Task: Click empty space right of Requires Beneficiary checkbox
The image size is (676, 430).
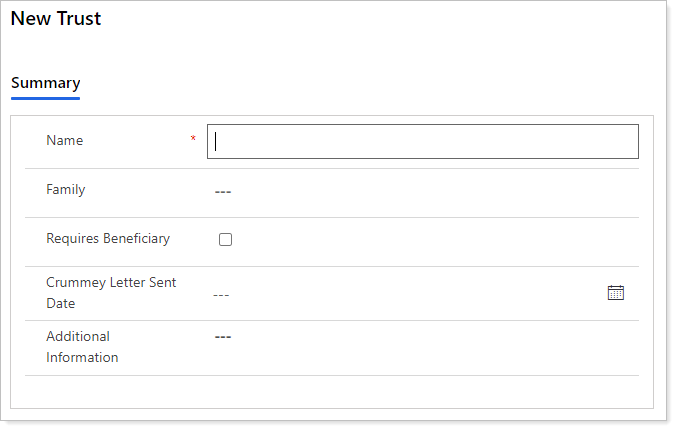Action: (430, 240)
